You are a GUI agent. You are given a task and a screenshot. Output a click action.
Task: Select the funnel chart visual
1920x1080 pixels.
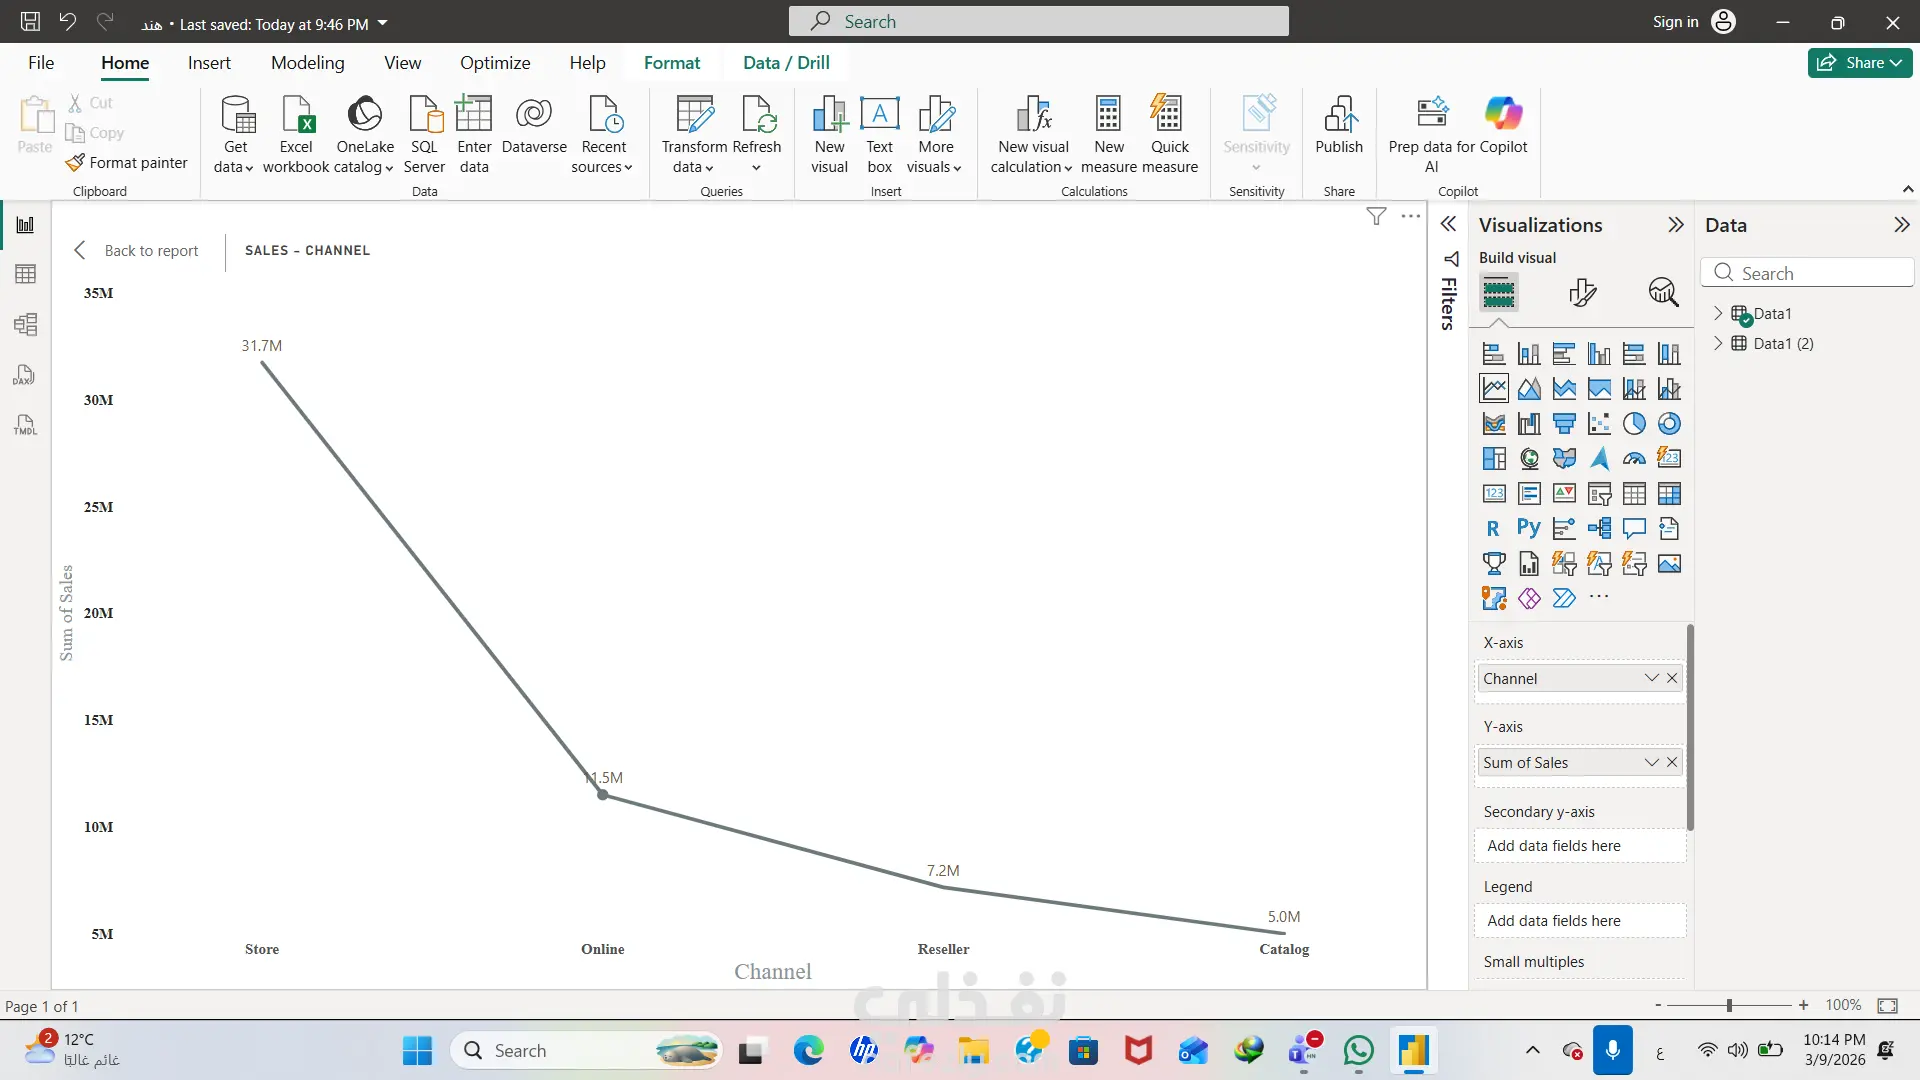click(x=1564, y=424)
